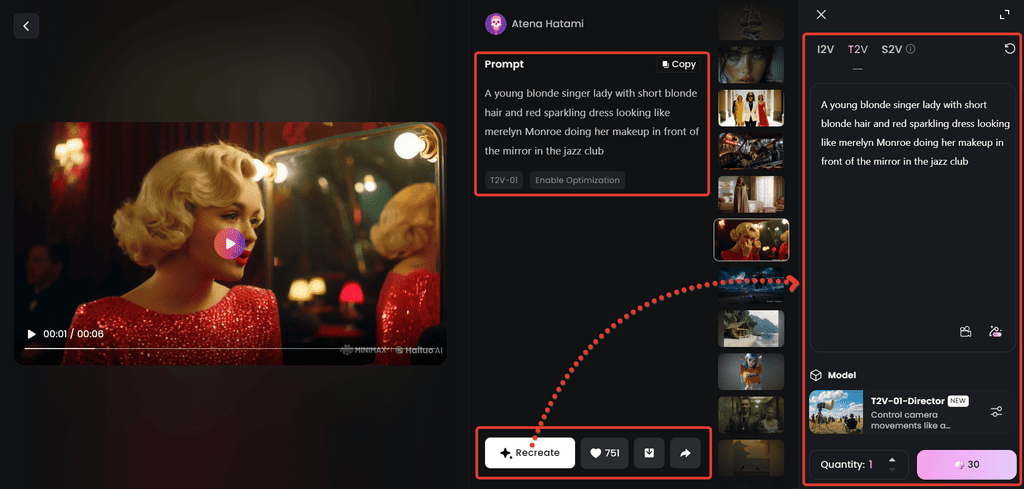Click the small play icon in video controls
Viewport: 1024px width, 489px height.
click(31, 334)
